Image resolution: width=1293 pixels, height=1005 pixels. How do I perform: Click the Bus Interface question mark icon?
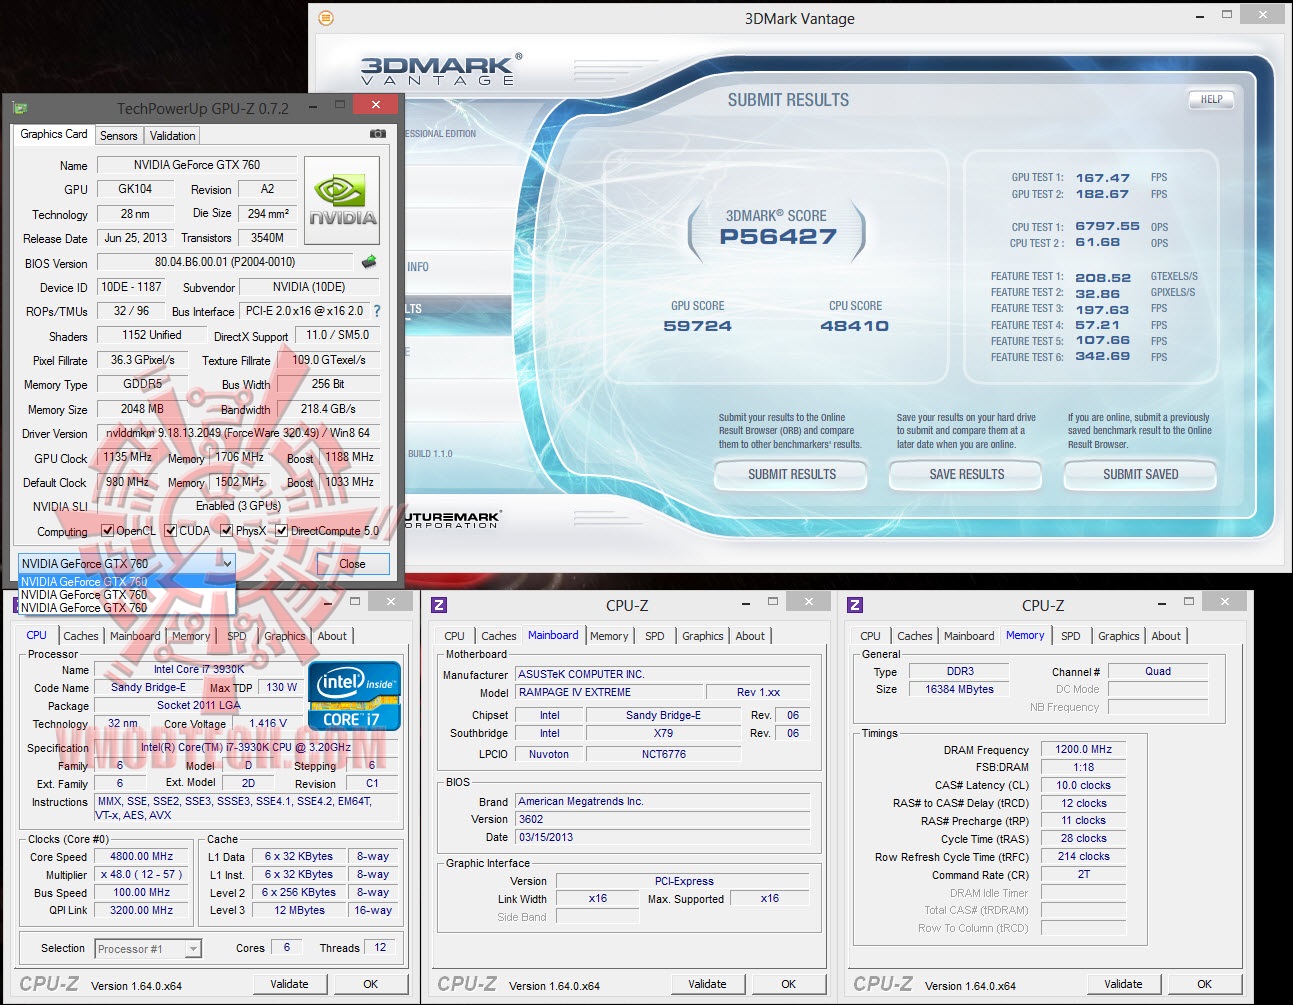pyautogui.click(x=377, y=311)
